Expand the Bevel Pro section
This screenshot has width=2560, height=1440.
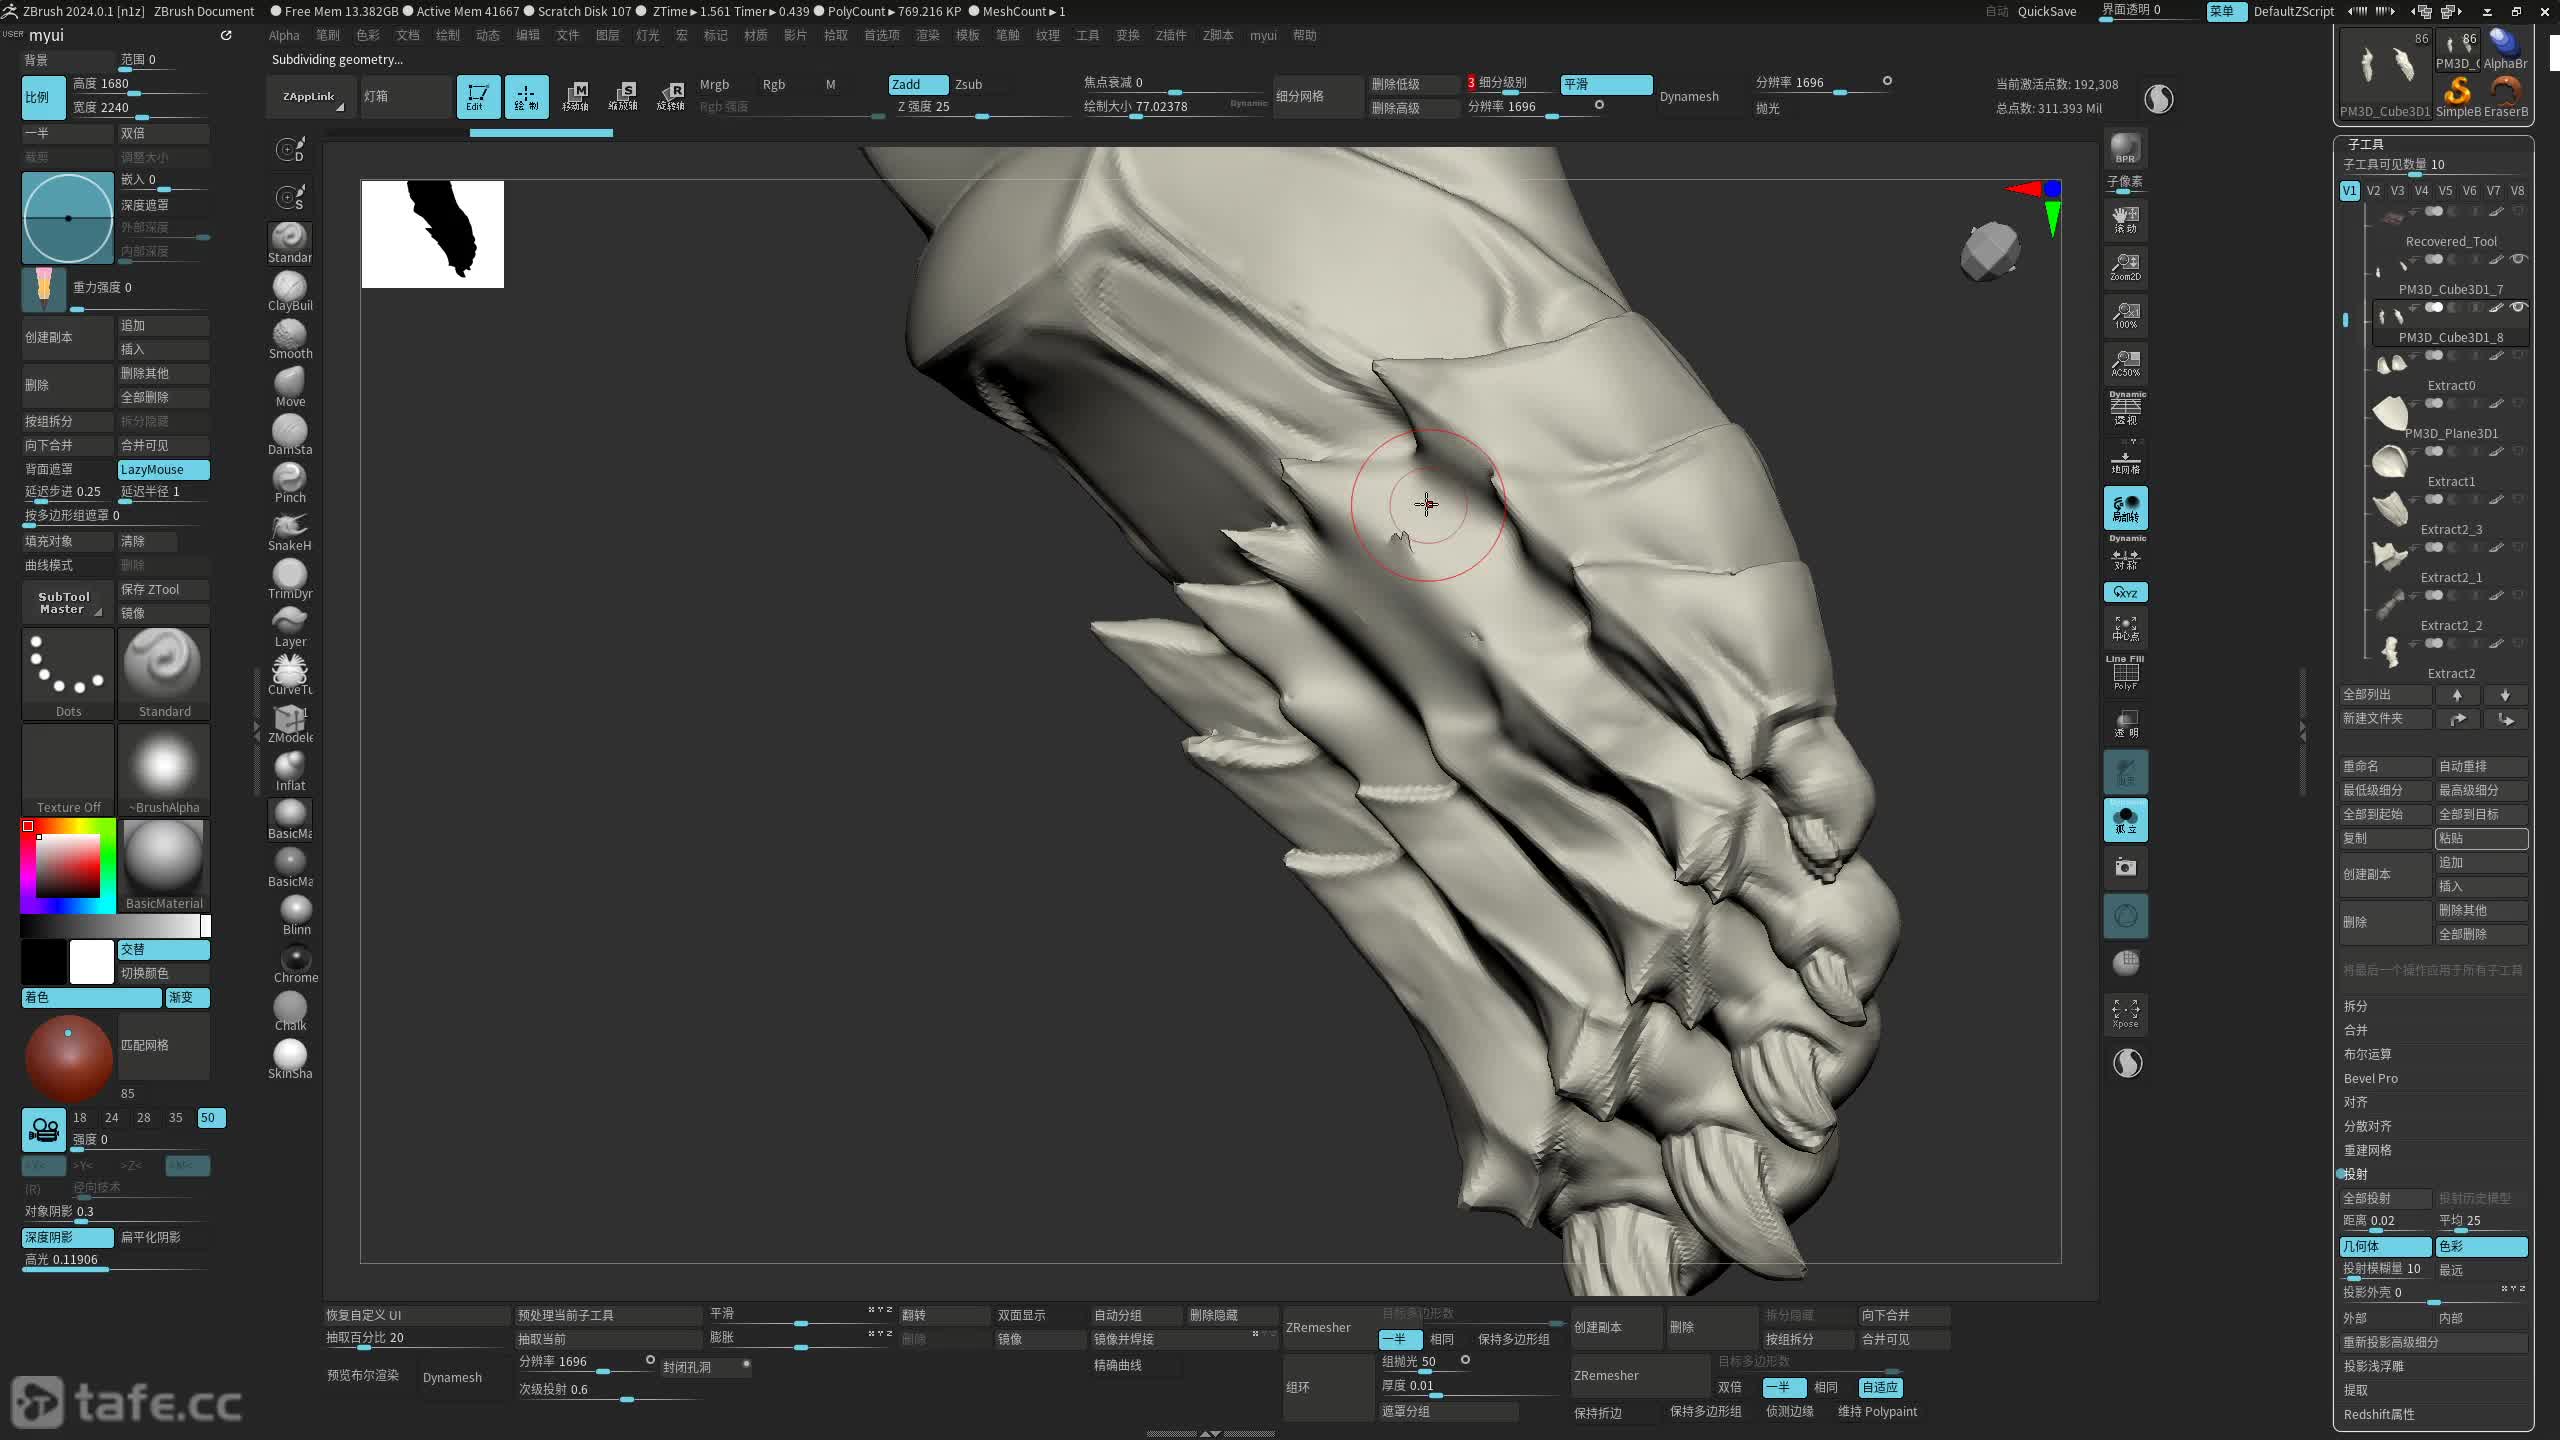coord(2370,1078)
